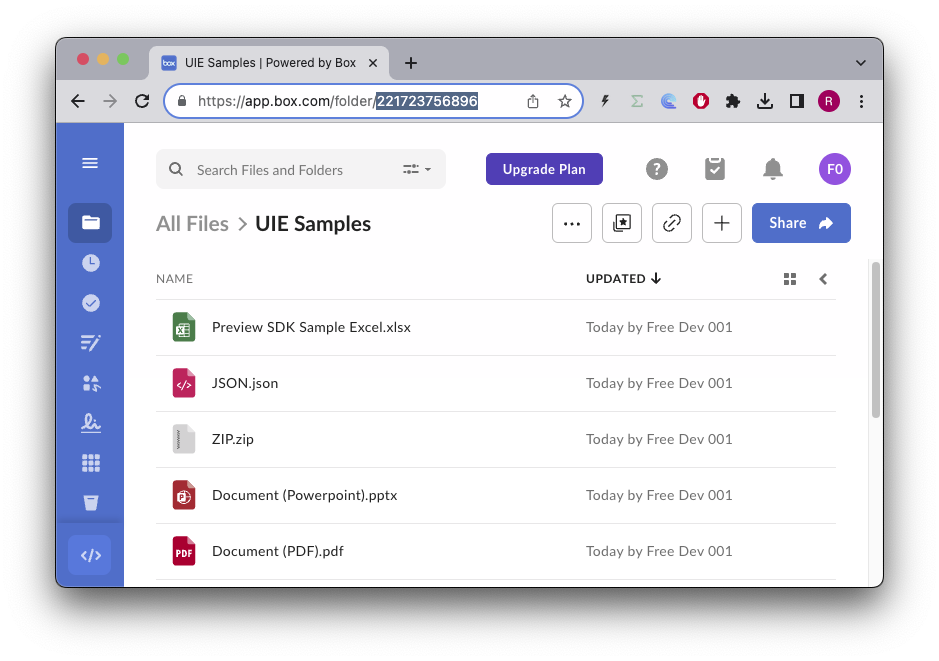Click the PDF file icon

pos(184,551)
